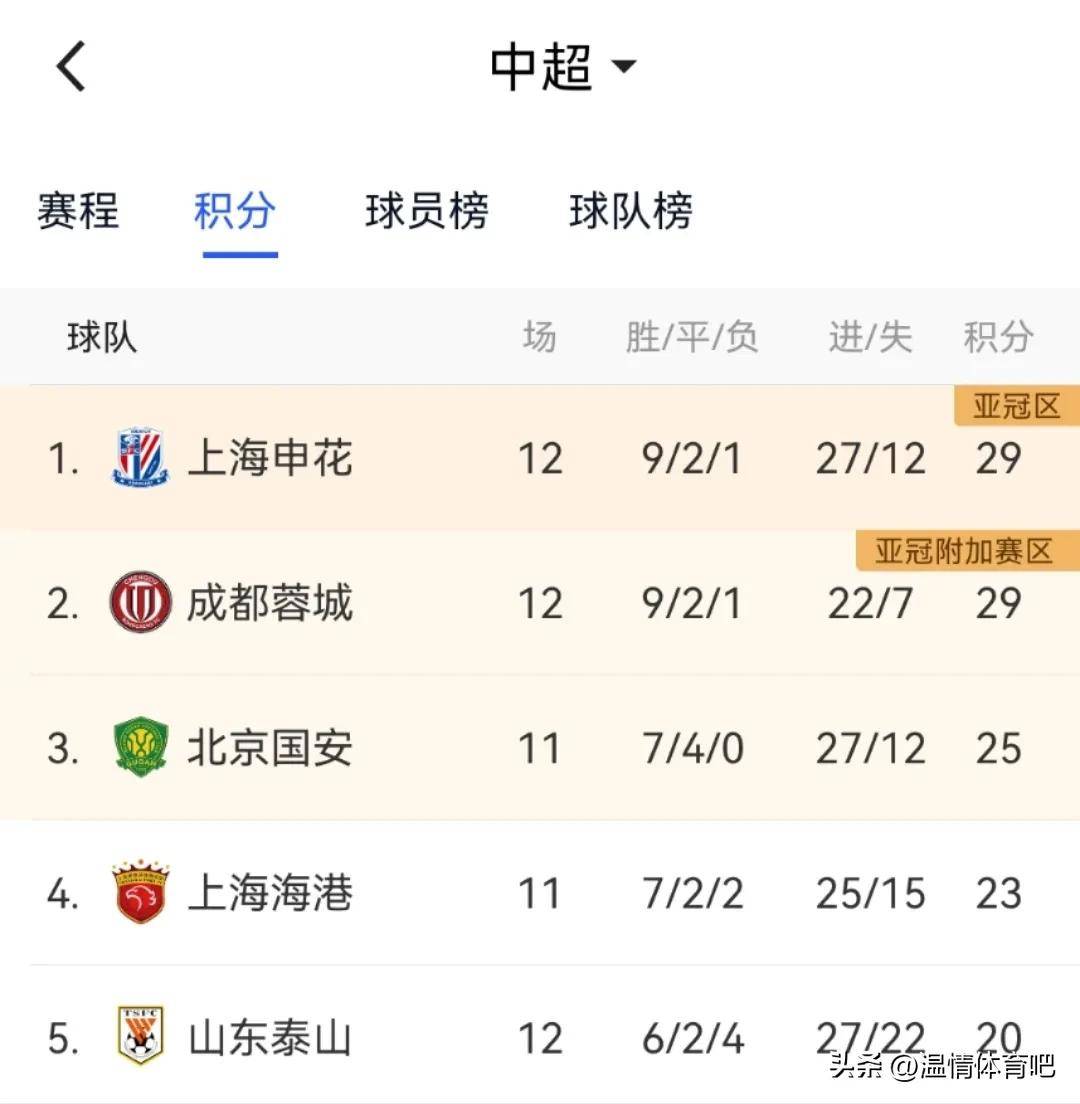Open the 球员榜 tab
Image resolution: width=1080 pixels, height=1104 pixels.
[427, 211]
